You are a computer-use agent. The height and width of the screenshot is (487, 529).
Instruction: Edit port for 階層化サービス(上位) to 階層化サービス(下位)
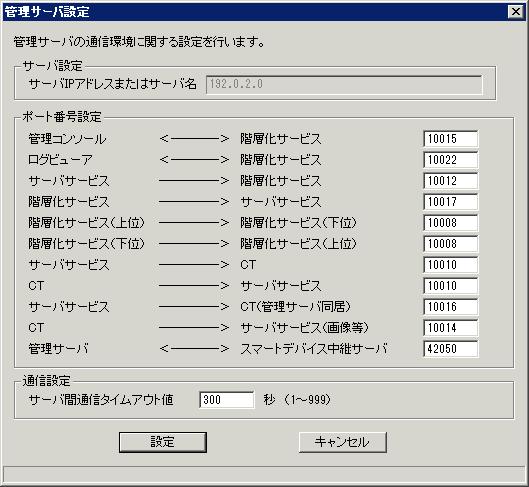(450, 223)
